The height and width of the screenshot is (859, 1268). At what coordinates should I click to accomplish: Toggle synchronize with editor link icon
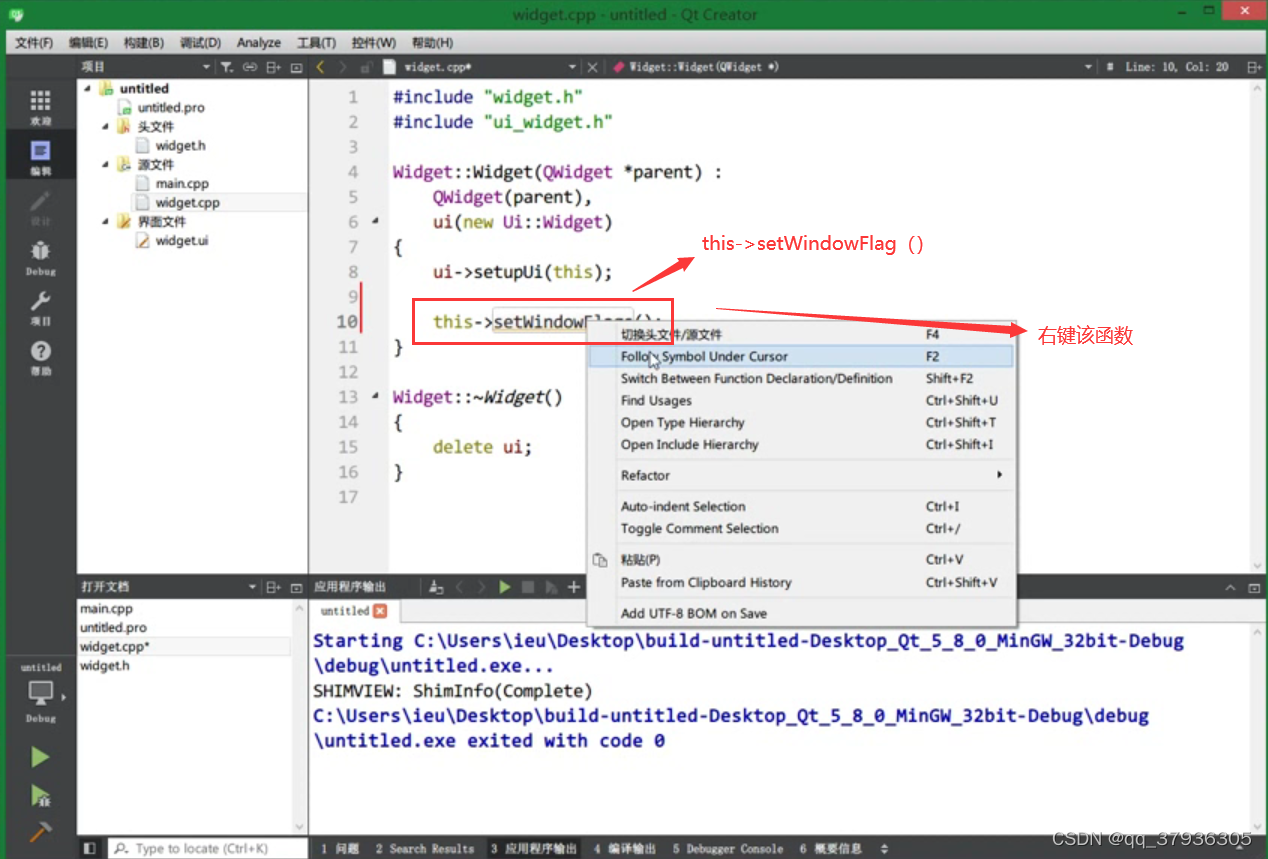250,67
